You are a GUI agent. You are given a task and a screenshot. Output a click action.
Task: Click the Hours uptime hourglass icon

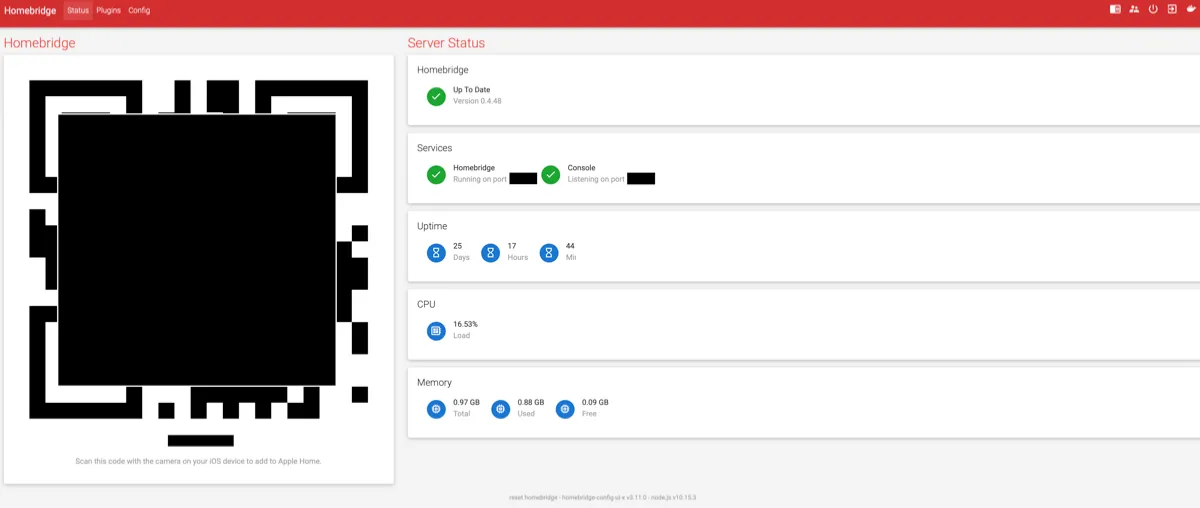point(490,253)
